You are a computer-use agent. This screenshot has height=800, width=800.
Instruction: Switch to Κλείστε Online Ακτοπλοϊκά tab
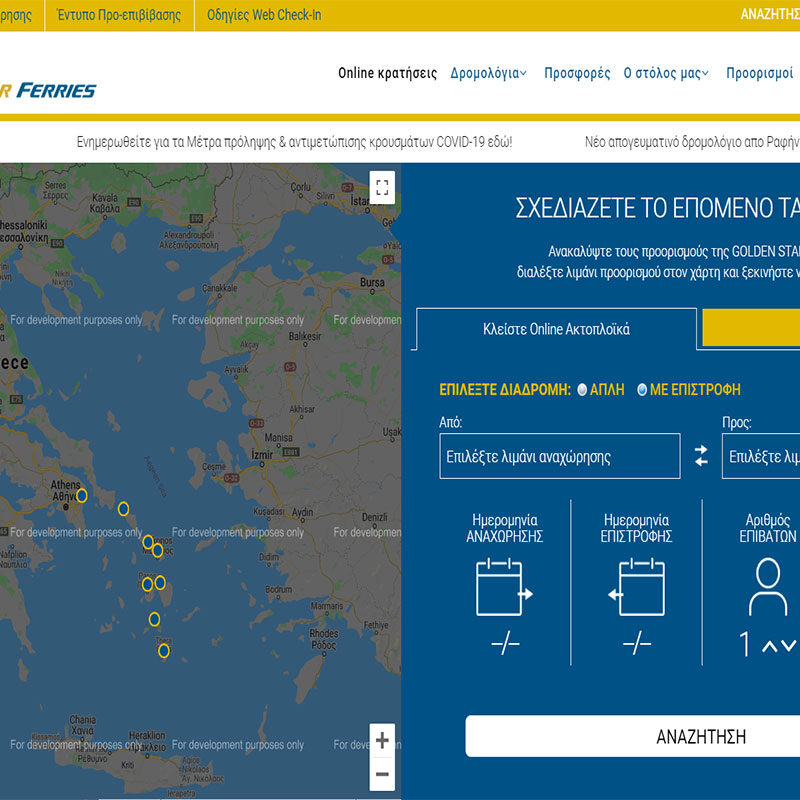(x=556, y=329)
